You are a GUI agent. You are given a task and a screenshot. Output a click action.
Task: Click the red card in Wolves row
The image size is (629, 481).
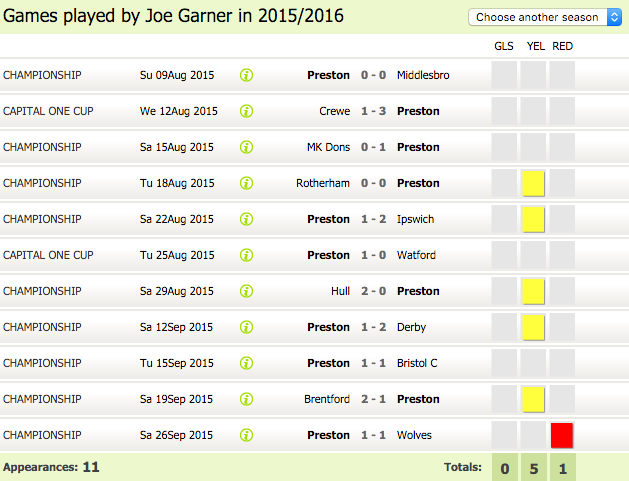(x=562, y=435)
